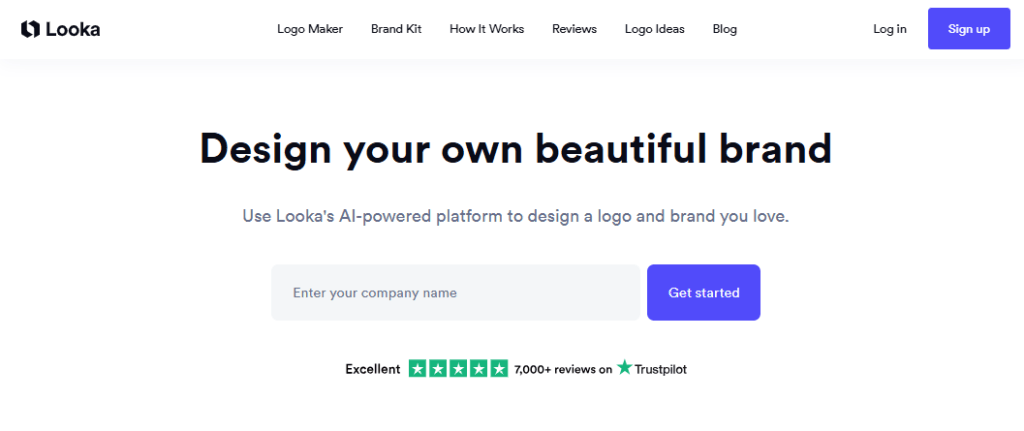Click the second green rating star
The width and height of the screenshot is (1024, 431).
tap(438, 369)
